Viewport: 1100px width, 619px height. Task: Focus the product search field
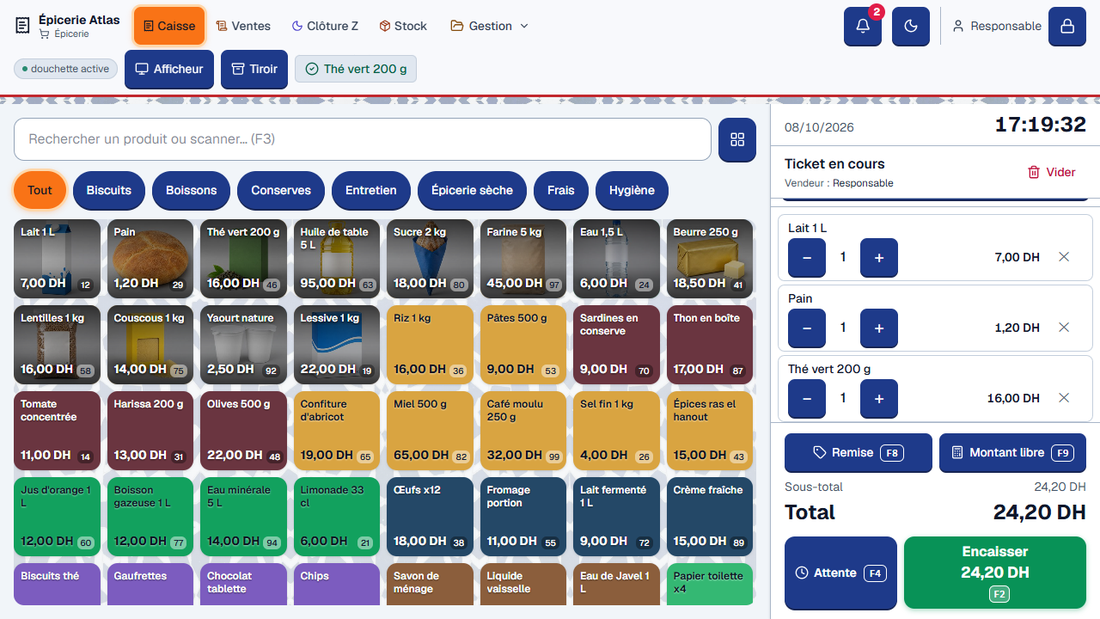coord(363,139)
